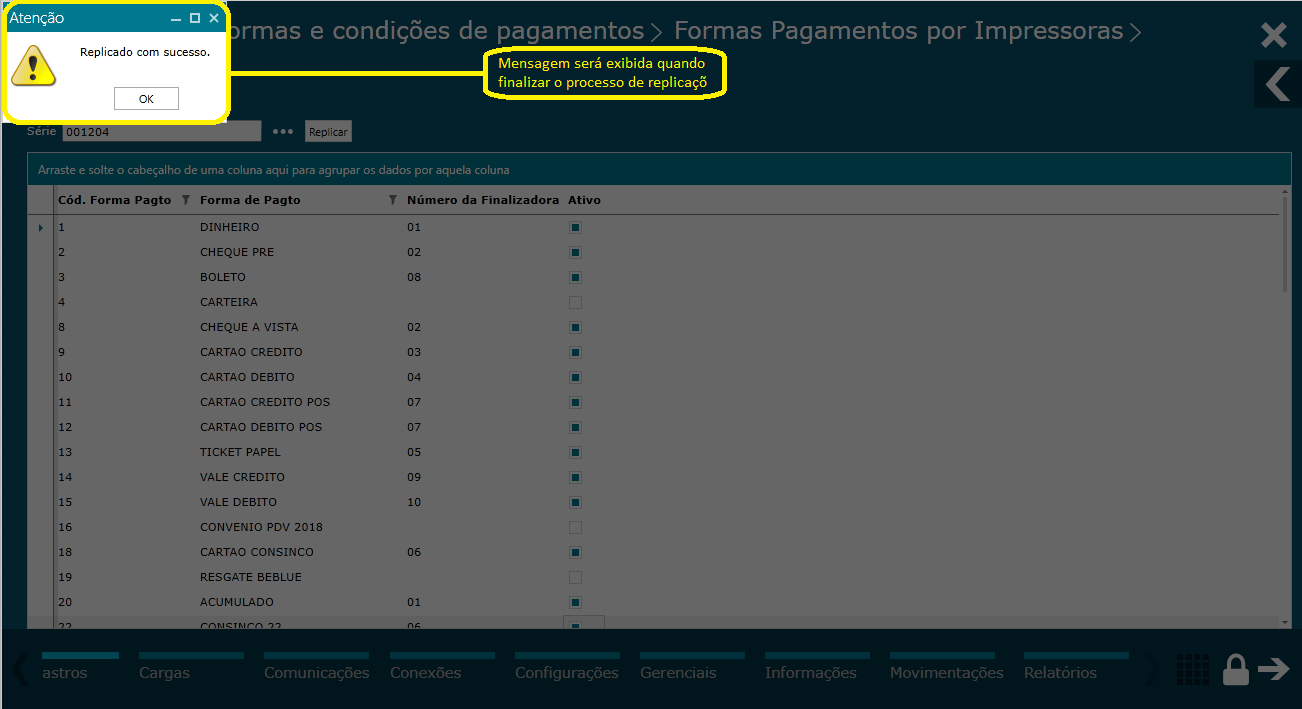Open filter for Cód. Forma Pagto column
The image size is (1302, 709).
[185, 200]
